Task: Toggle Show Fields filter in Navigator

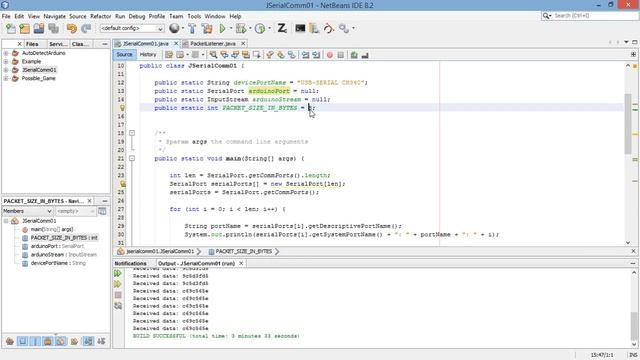Action: coord(22,341)
